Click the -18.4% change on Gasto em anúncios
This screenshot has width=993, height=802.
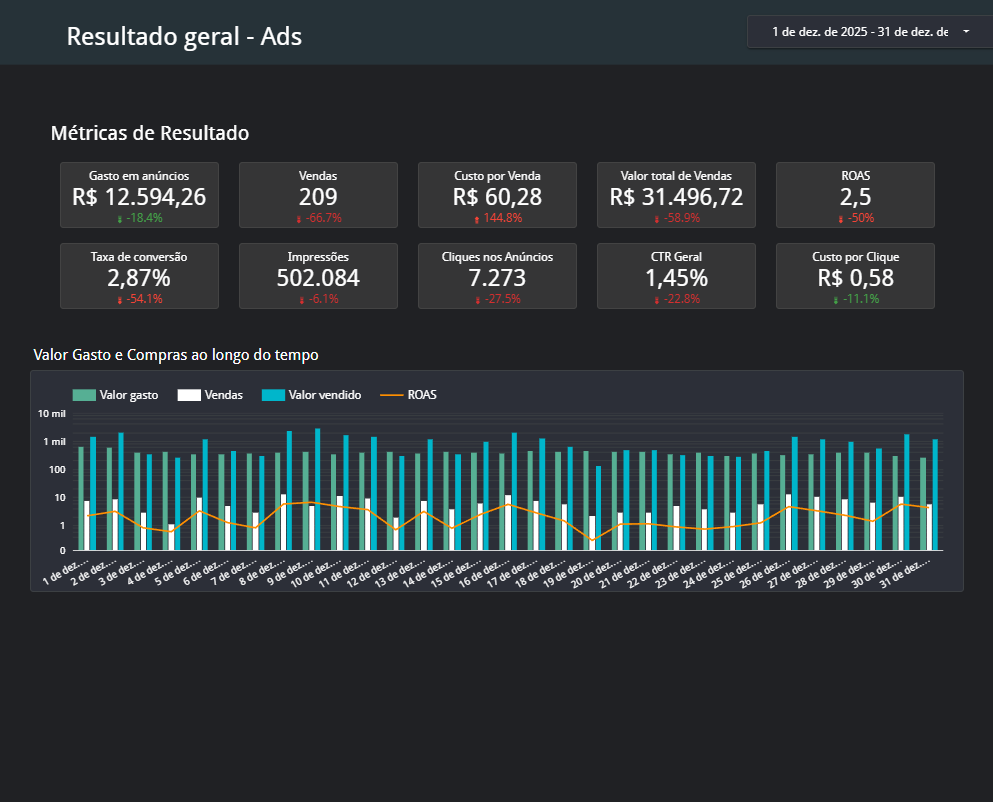click(144, 218)
